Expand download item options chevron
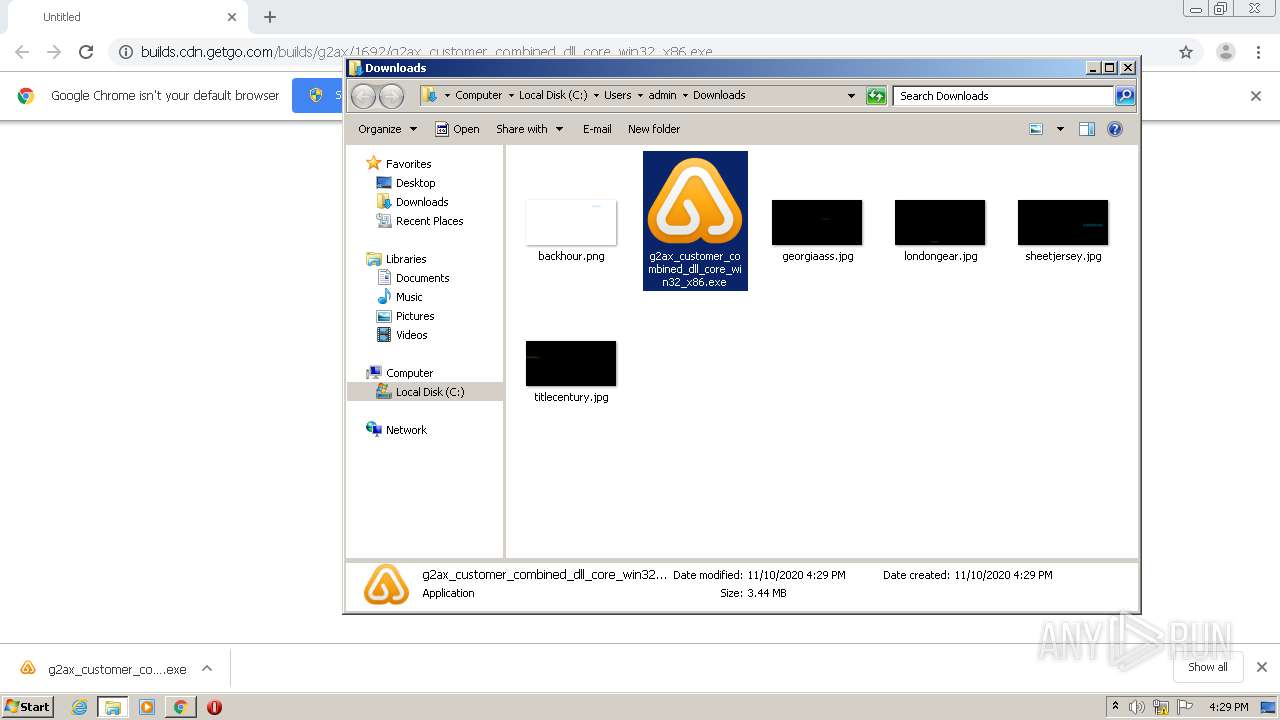The height and width of the screenshot is (720, 1280). [x=207, y=669]
